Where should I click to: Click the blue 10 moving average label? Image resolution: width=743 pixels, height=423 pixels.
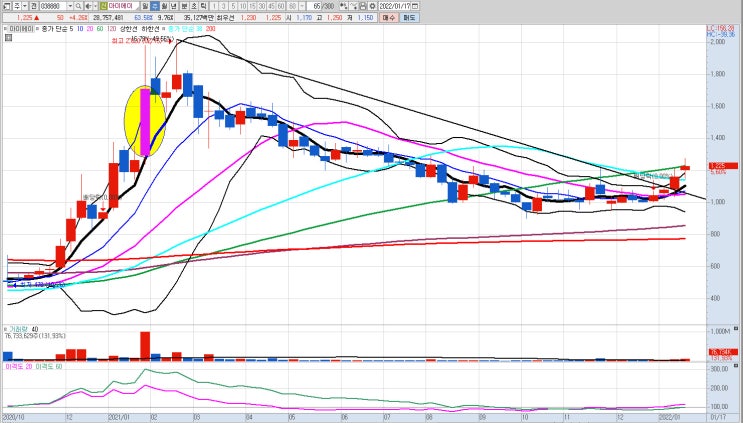pyautogui.click(x=80, y=28)
